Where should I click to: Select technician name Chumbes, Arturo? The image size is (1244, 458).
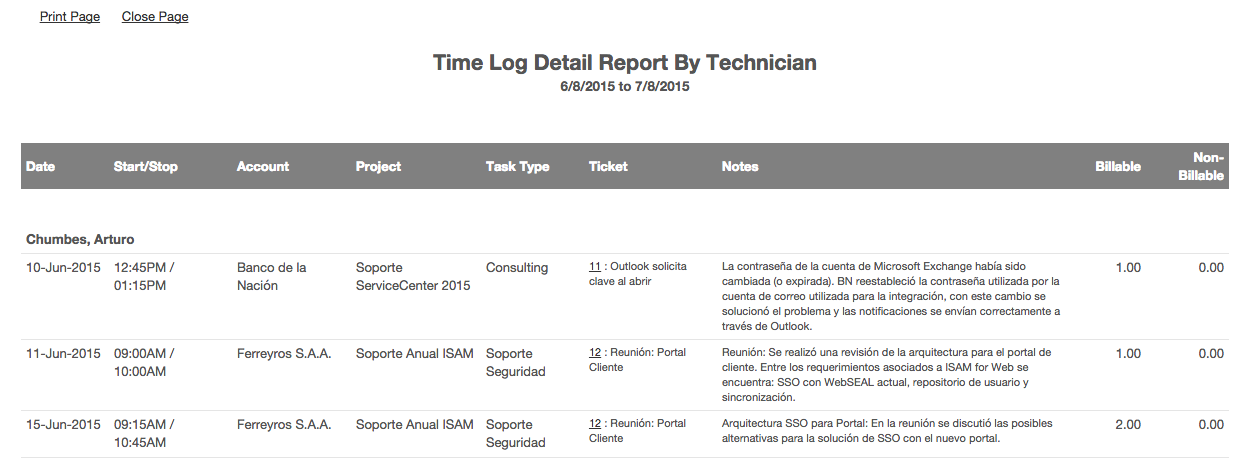coord(80,240)
